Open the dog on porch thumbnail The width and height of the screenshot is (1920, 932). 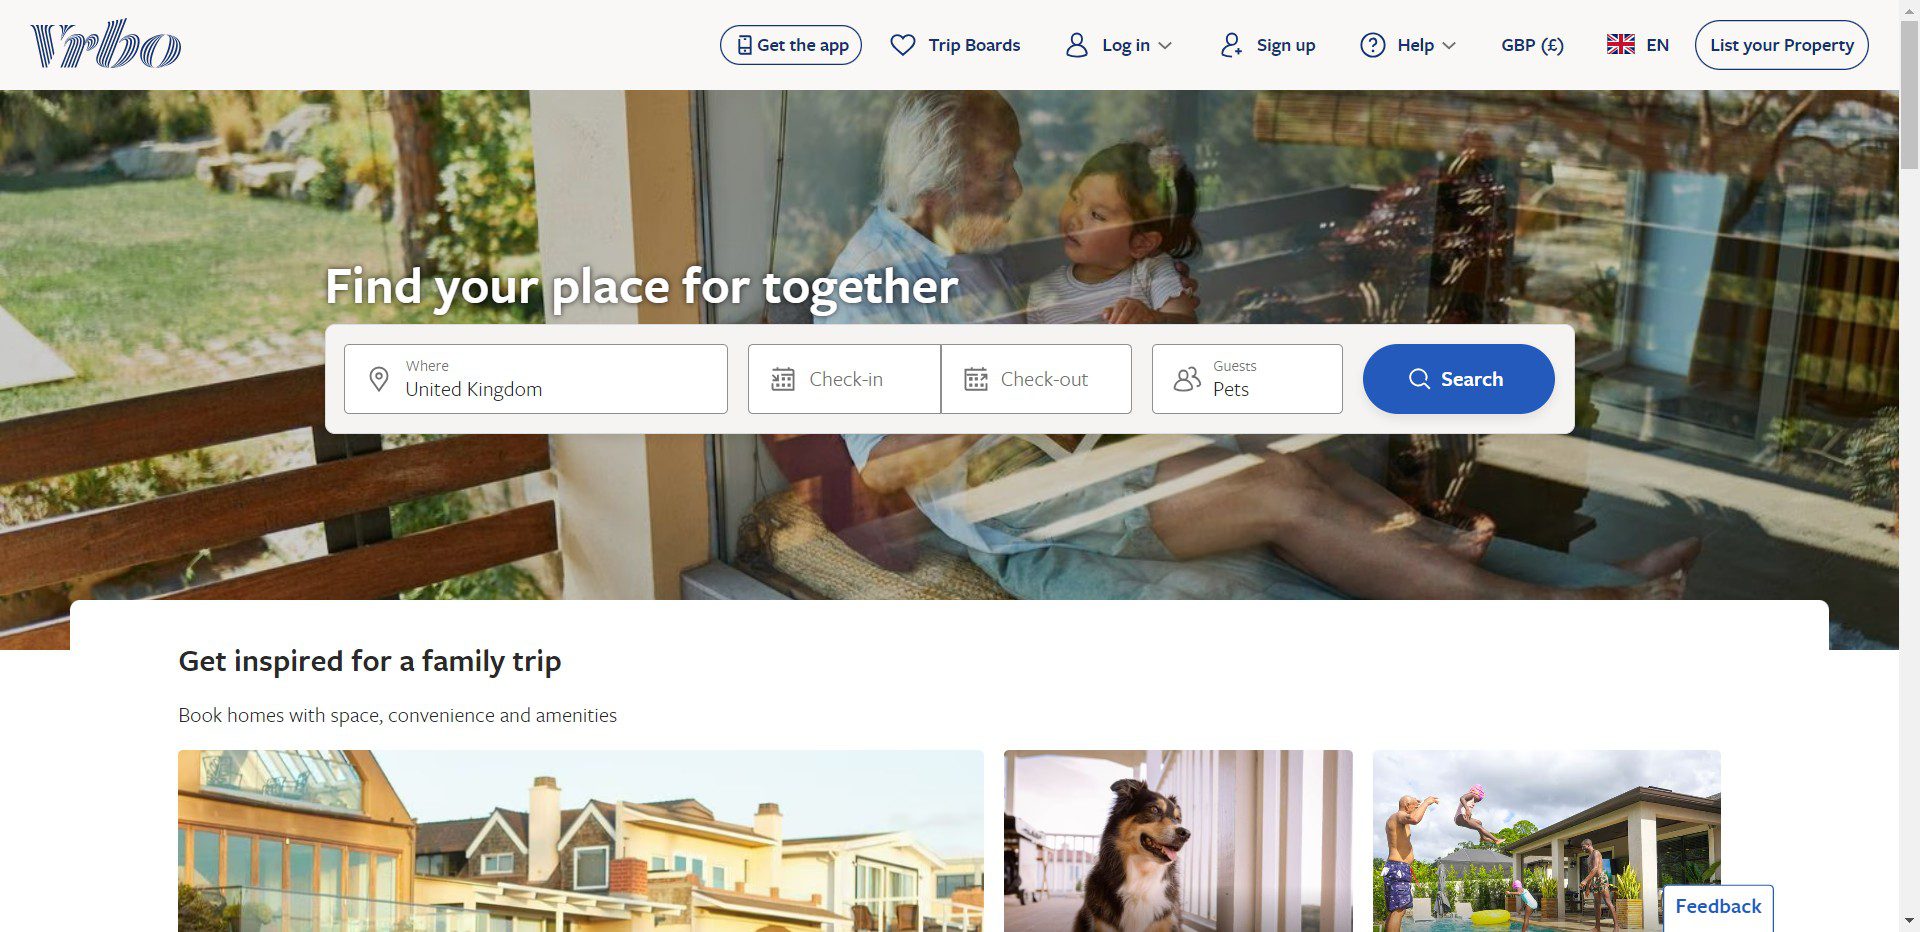tap(1178, 841)
